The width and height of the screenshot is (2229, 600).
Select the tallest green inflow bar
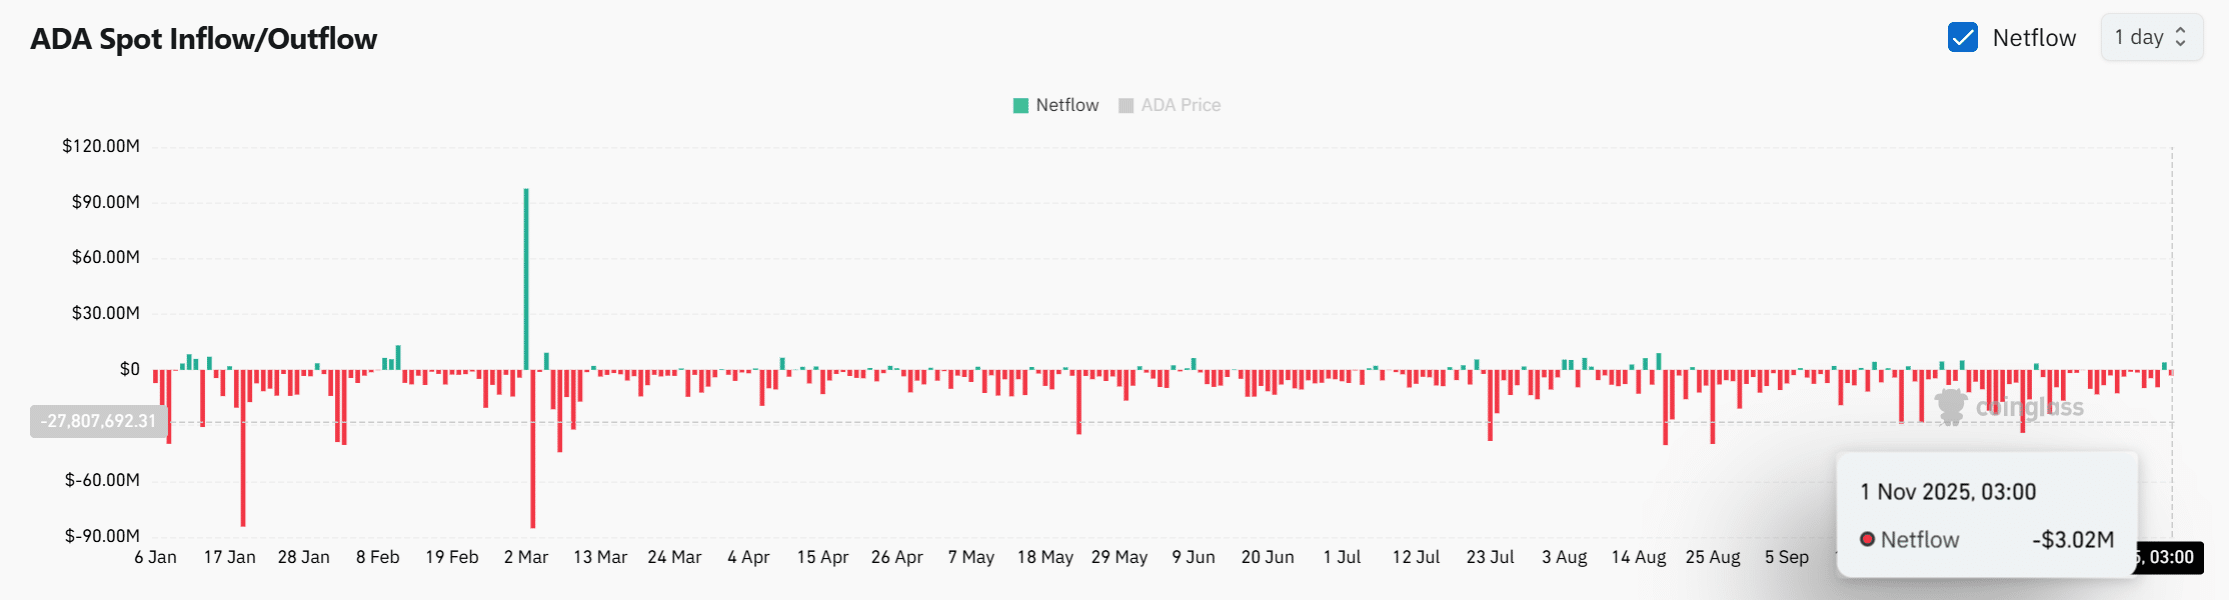click(526, 278)
